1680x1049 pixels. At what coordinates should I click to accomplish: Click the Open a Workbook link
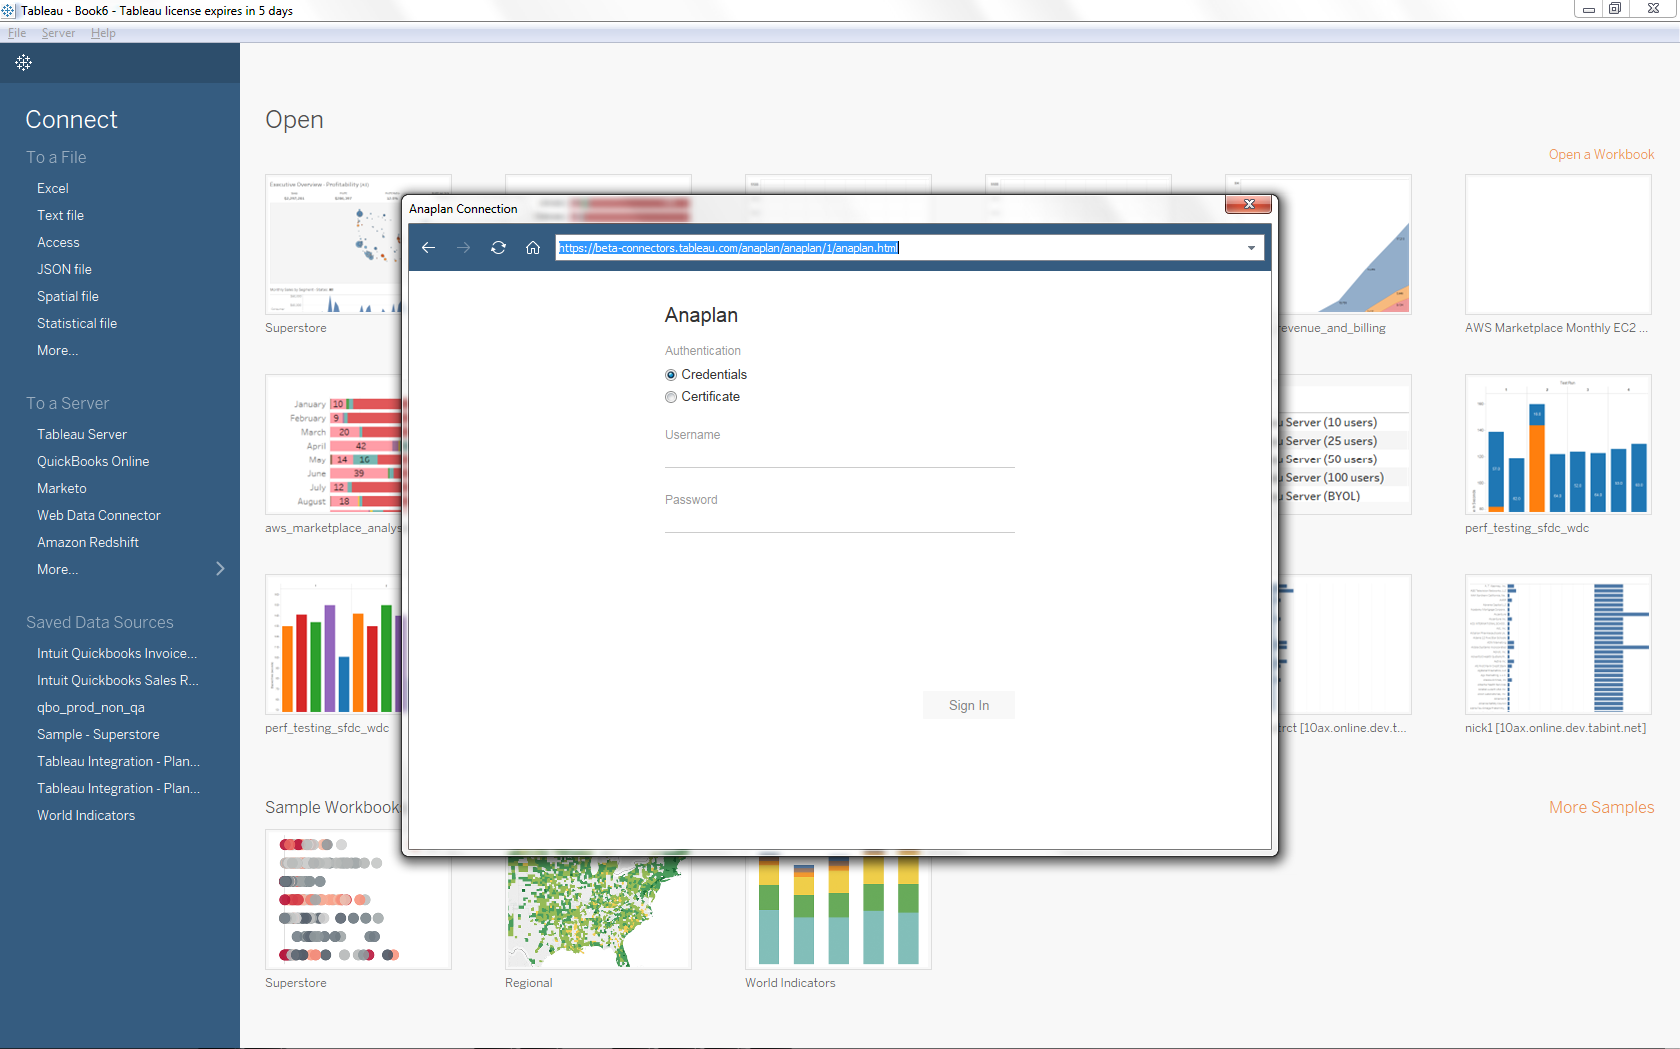pos(1601,154)
